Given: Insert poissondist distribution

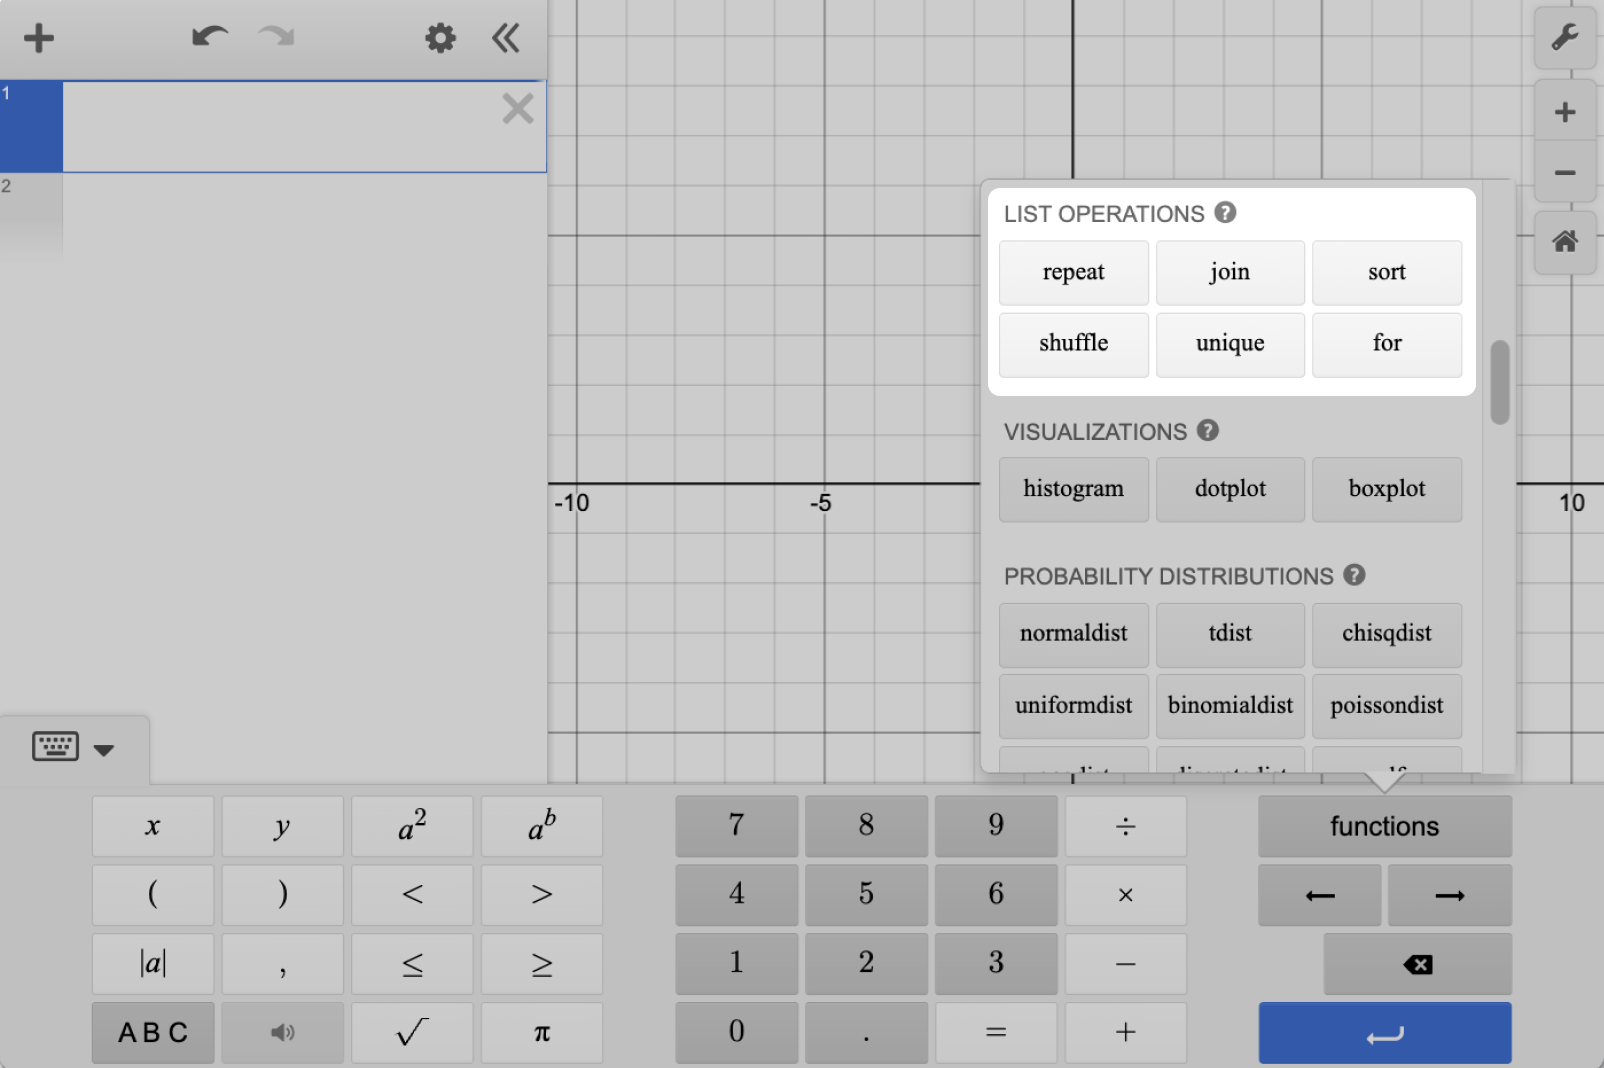Looking at the screenshot, I should point(1387,706).
